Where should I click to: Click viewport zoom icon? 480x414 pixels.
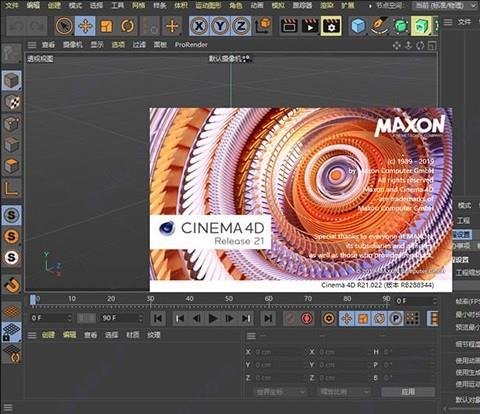coord(409,45)
